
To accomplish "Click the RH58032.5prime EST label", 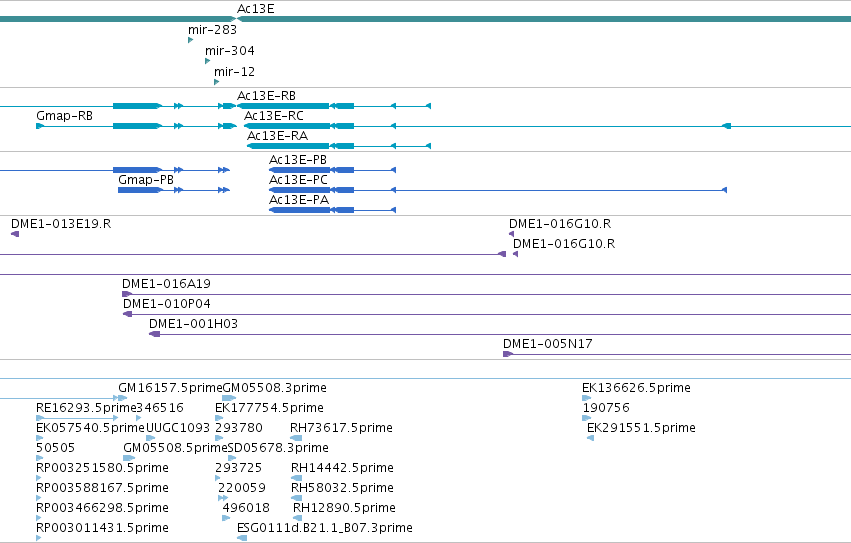I will pos(342,488).
